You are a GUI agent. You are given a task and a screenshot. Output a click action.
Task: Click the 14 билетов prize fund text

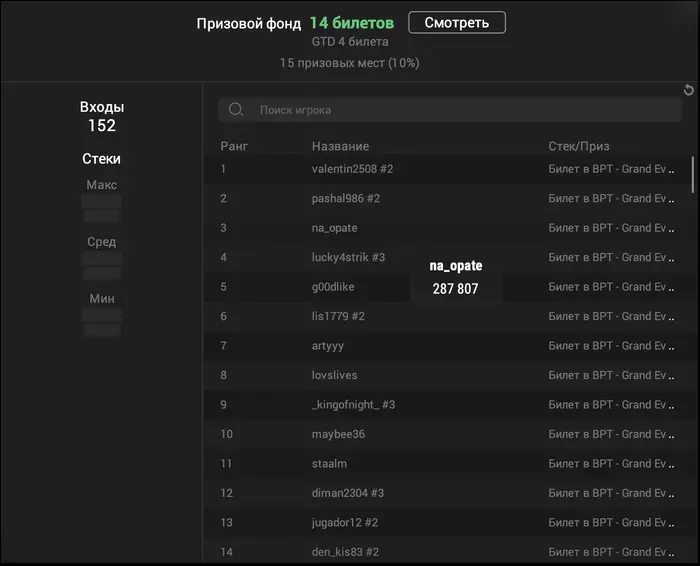(x=351, y=22)
